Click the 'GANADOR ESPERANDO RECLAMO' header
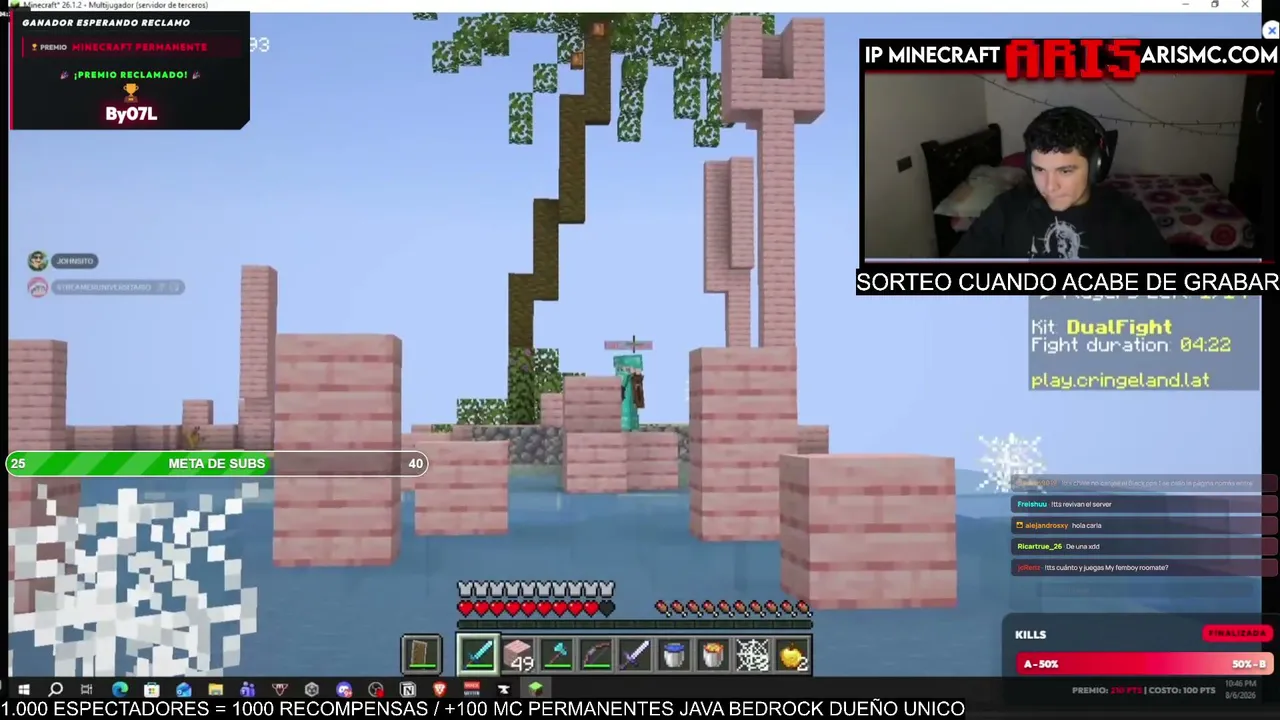 click(106, 22)
